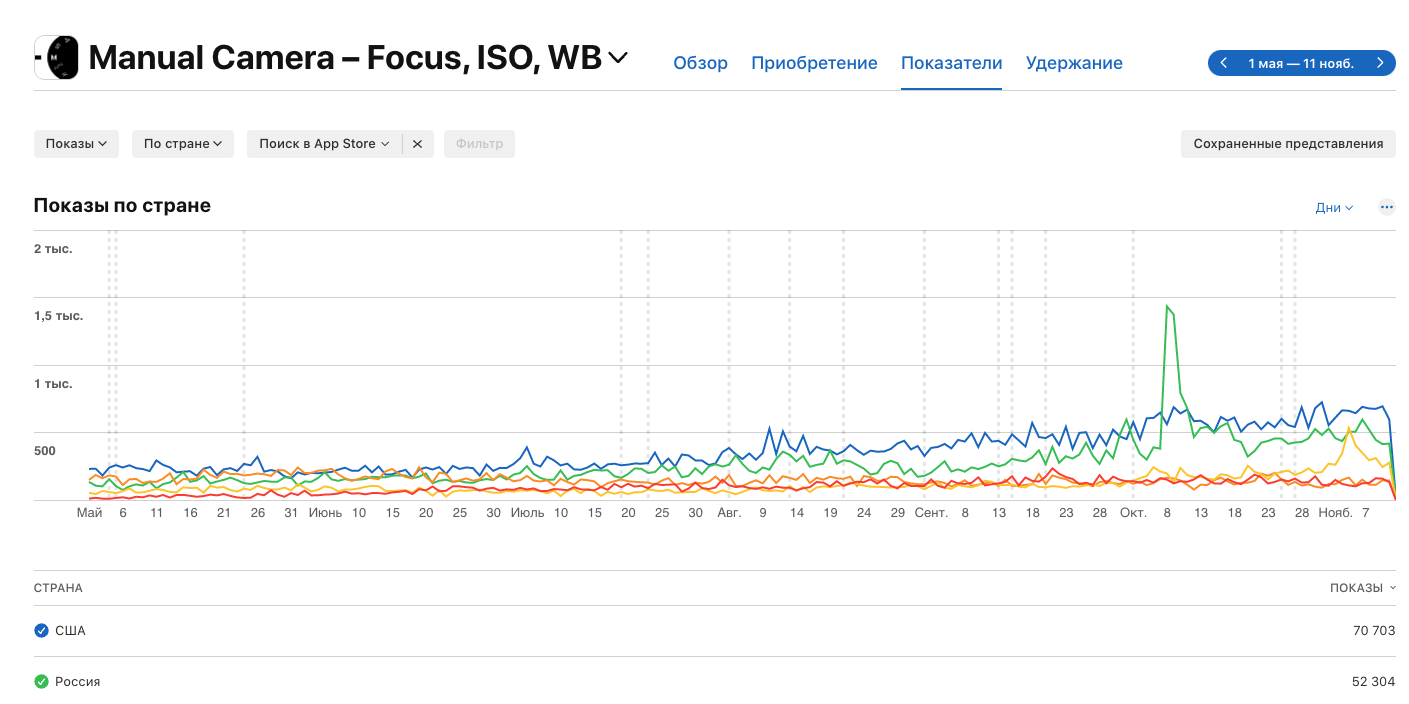
Task: Open Сохраненные представления
Action: pos(1288,144)
